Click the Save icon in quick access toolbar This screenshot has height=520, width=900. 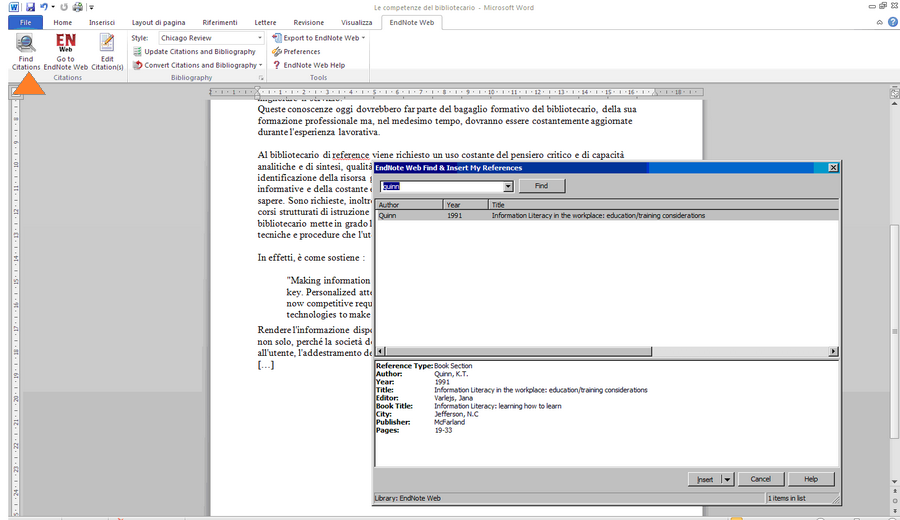pos(31,7)
